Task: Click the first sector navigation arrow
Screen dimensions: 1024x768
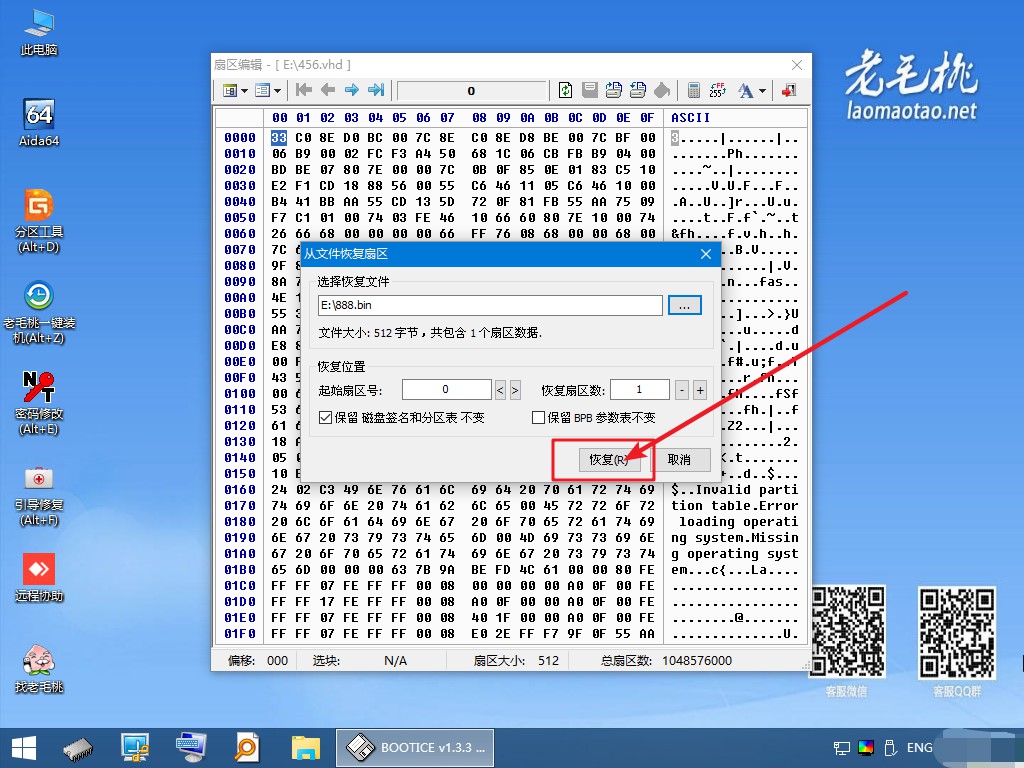Action: point(303,90)
